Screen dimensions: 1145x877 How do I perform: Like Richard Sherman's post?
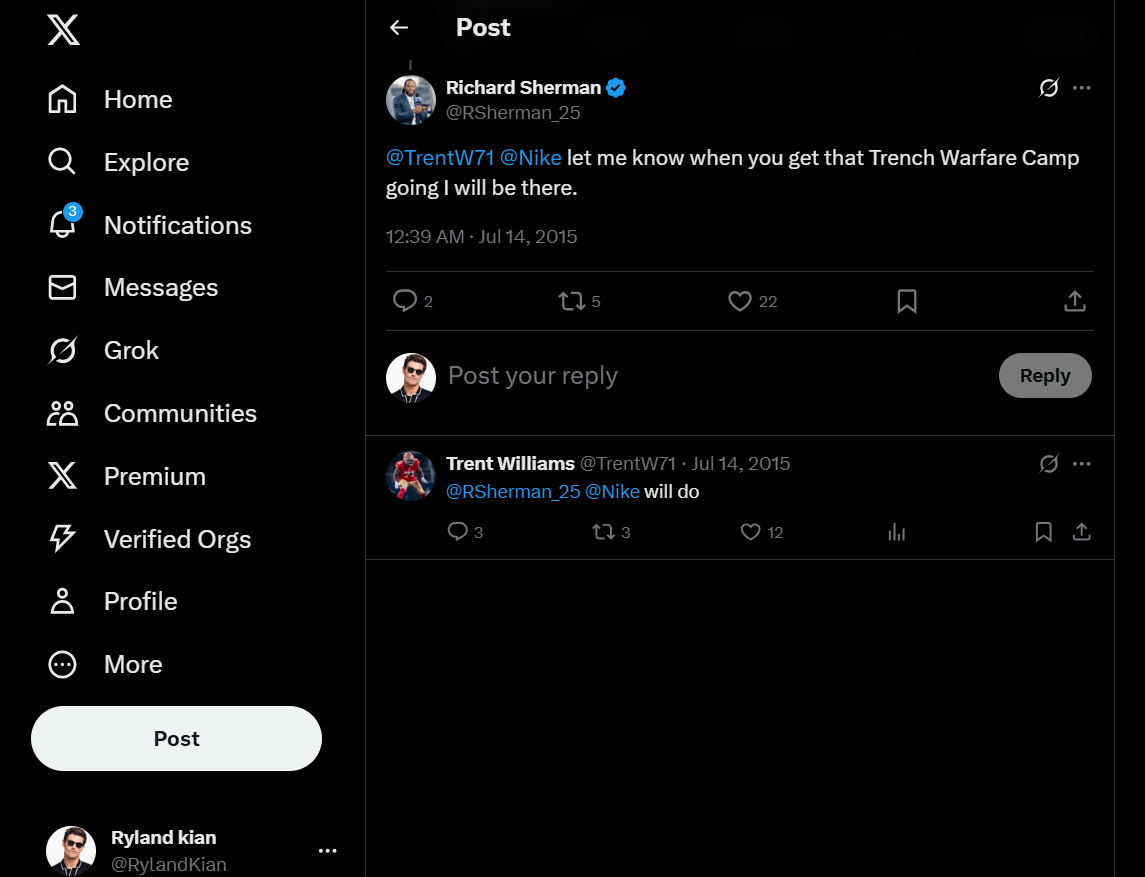(x=740, y=301)
